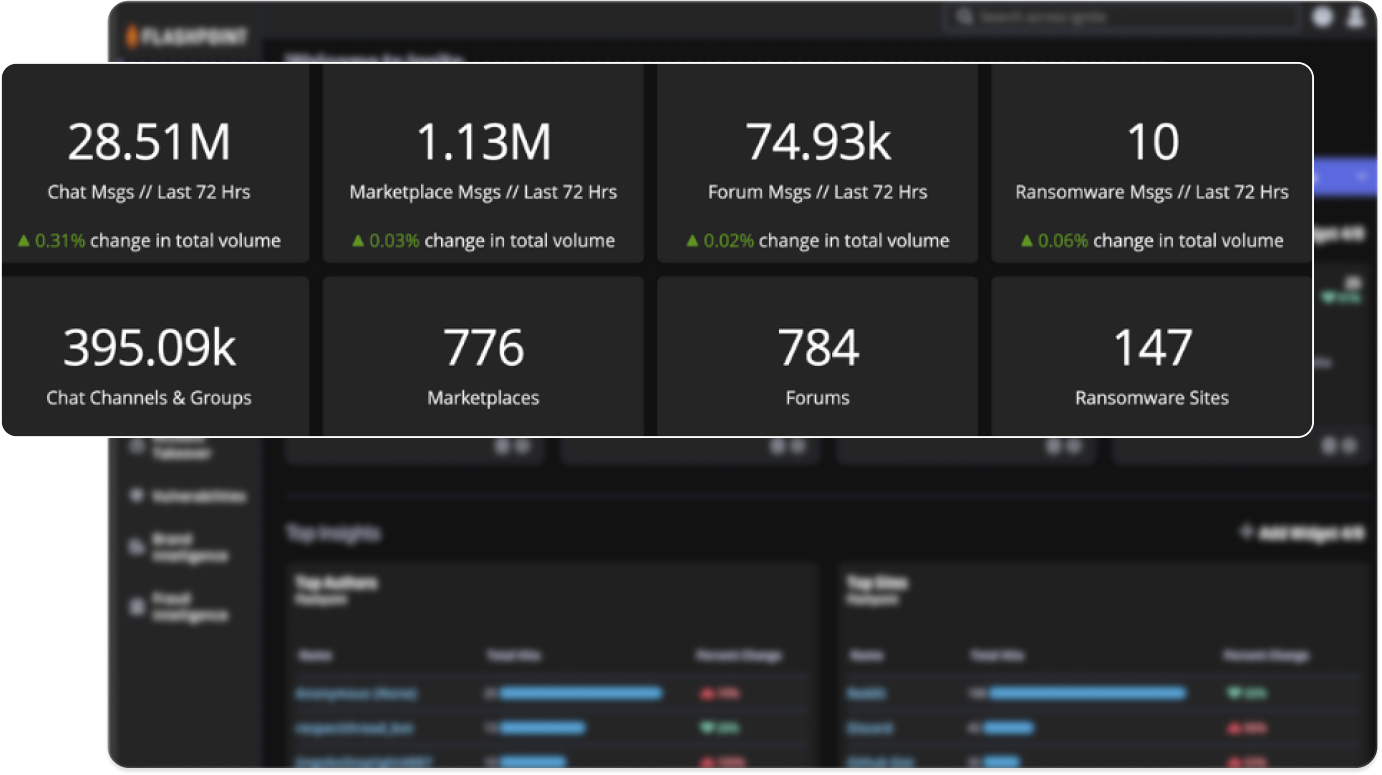Open the round help icon beside the search bar
This screenshot has width=1382, height=775.
[x=1323, y=17]
